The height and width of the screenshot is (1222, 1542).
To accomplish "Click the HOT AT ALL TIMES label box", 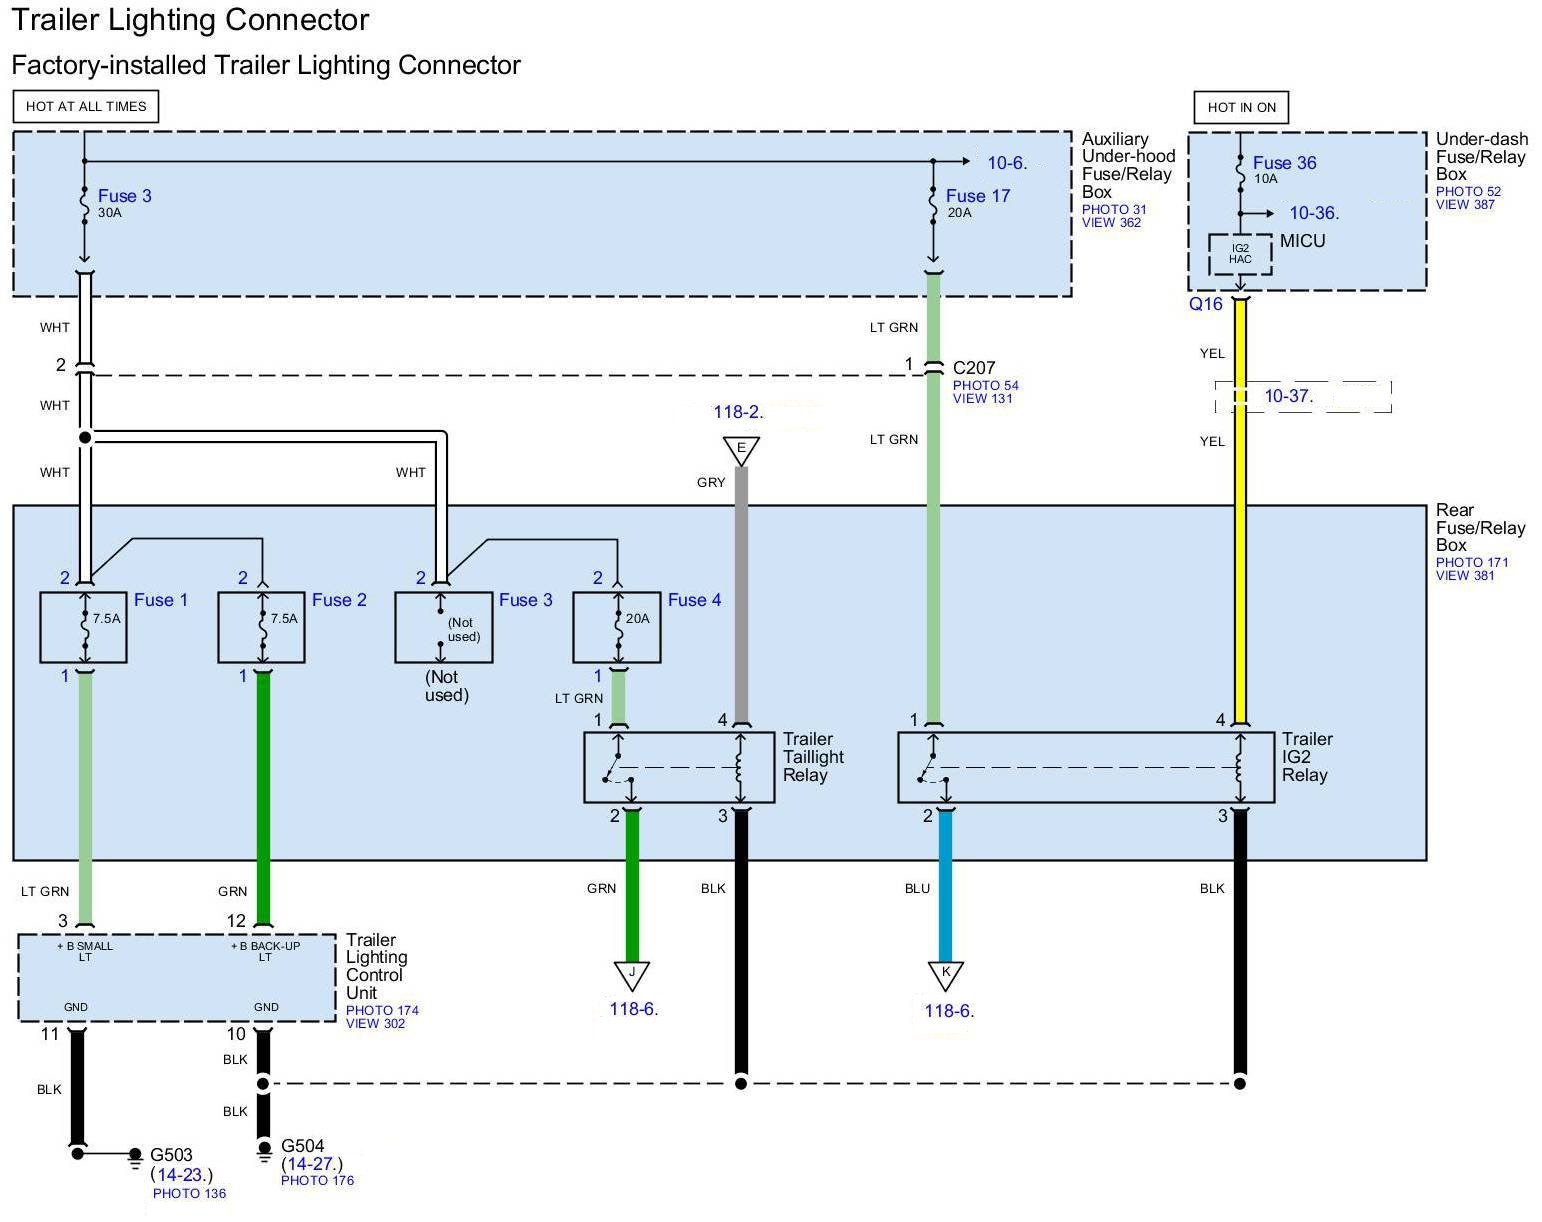I will pyautogui.click(x=86, y=106).
